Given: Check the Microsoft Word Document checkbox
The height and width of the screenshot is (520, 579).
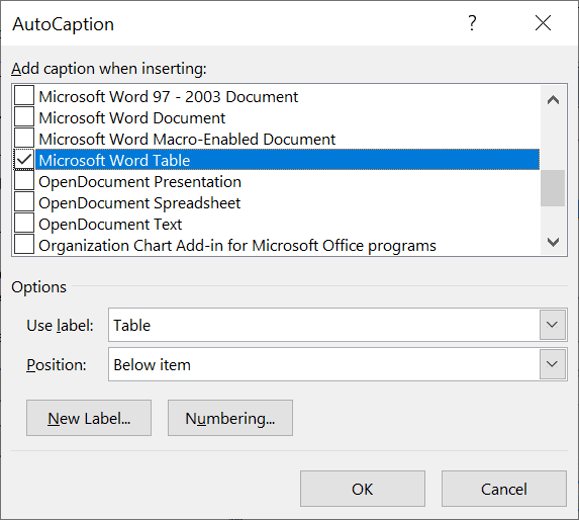Looking at the screenshot, I should point(24,117).
